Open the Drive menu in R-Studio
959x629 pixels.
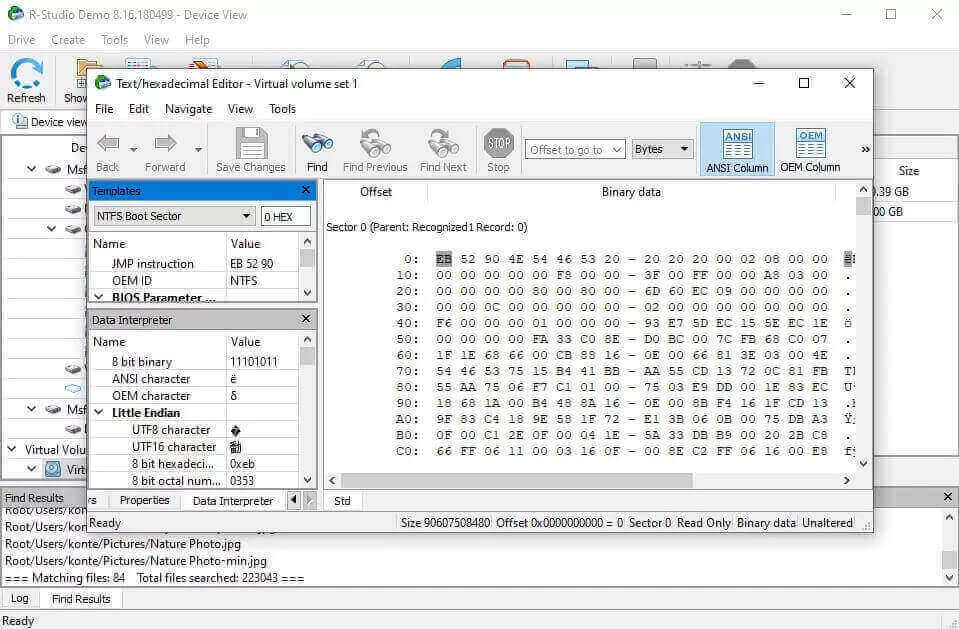click(21, 40)
